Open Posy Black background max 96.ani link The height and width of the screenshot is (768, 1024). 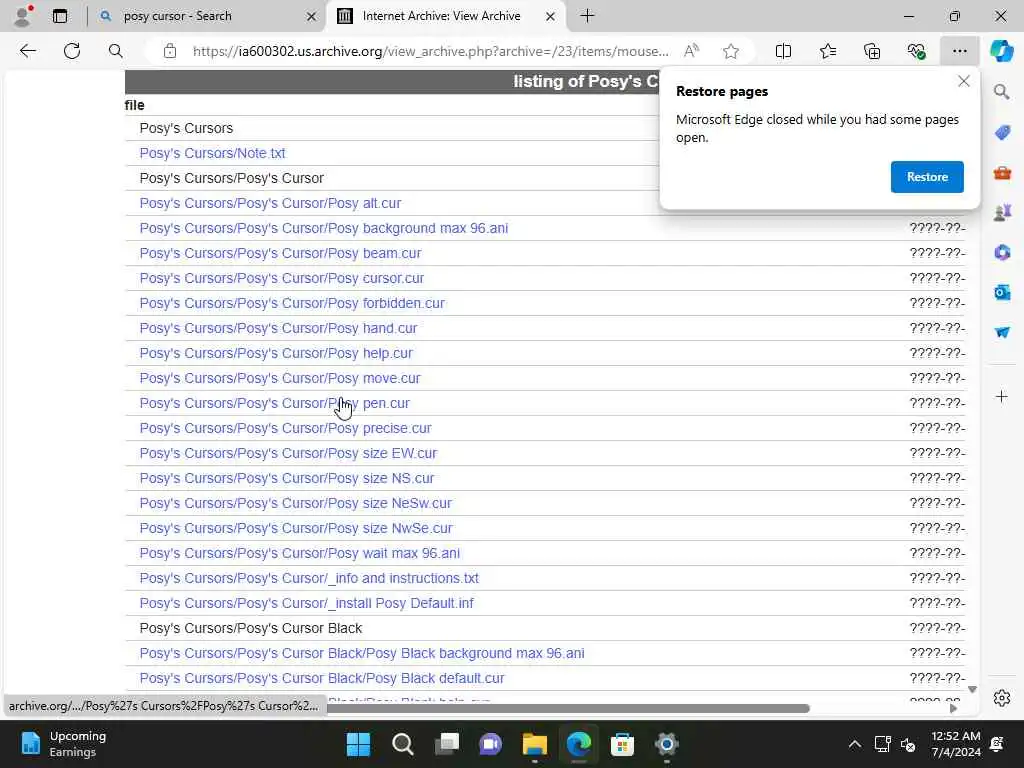point(362,653)
